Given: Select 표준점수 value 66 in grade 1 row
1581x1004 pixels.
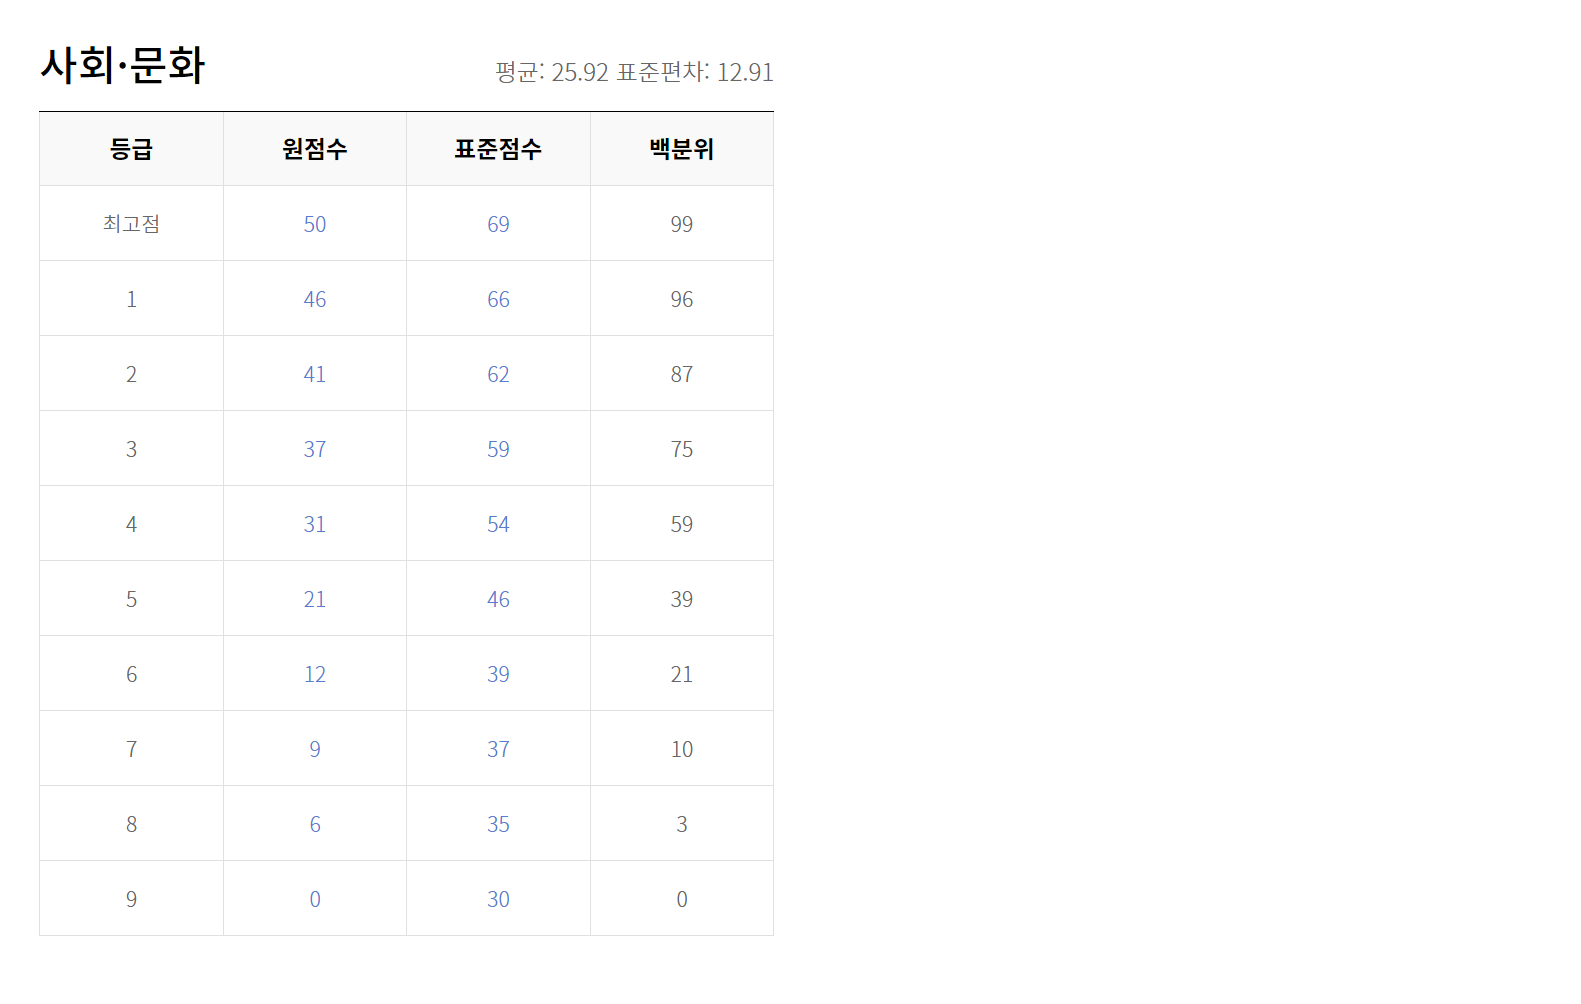Looking at the screenshot, I should pos(498,299).
